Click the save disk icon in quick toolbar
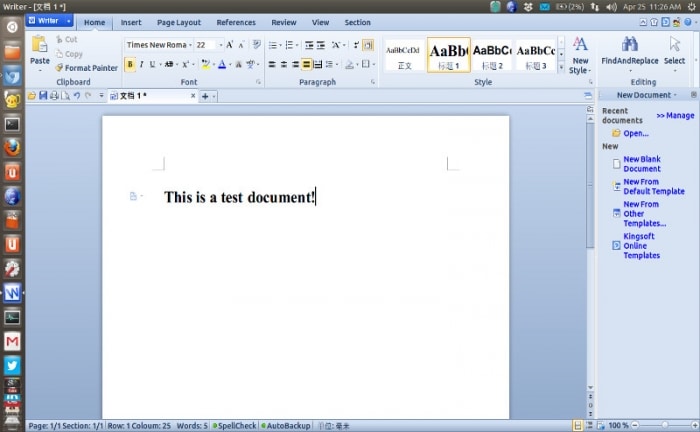Image resolution: width=700 pixels, height=432 pixels. coord(43,96)
